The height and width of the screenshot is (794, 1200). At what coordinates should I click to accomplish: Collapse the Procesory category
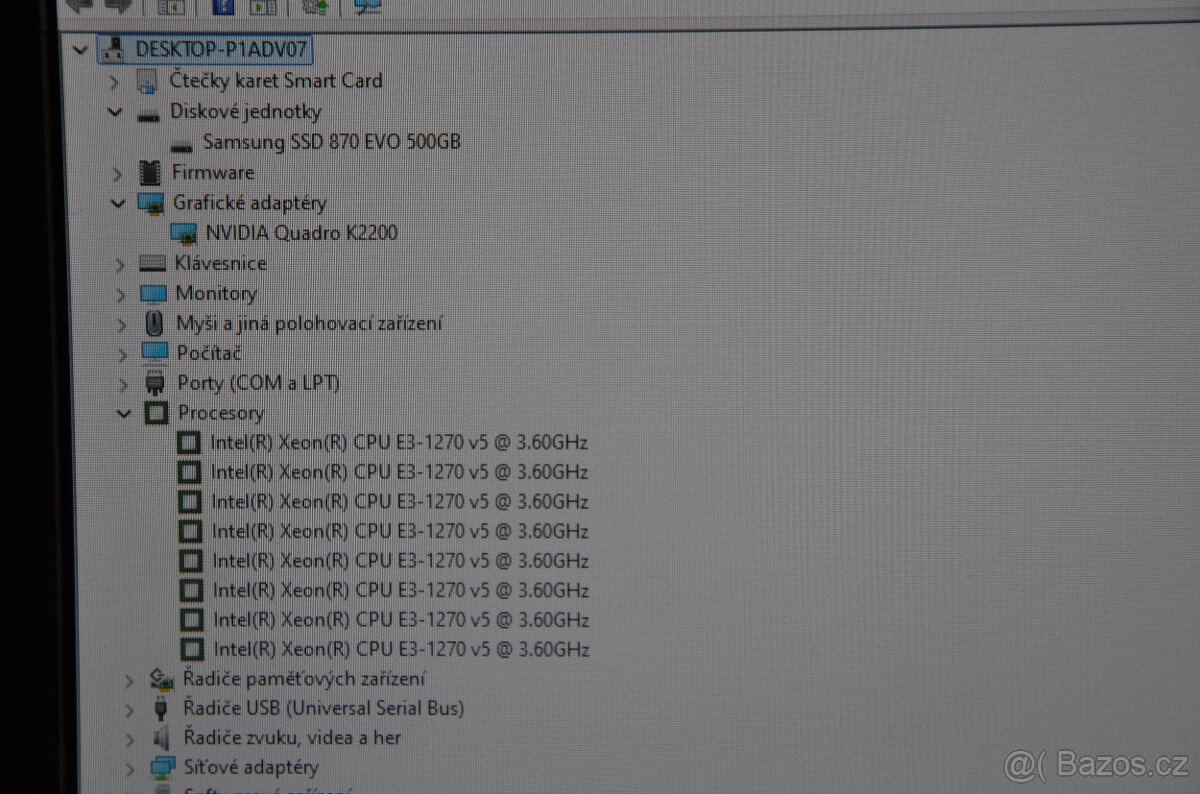(124, 413)
